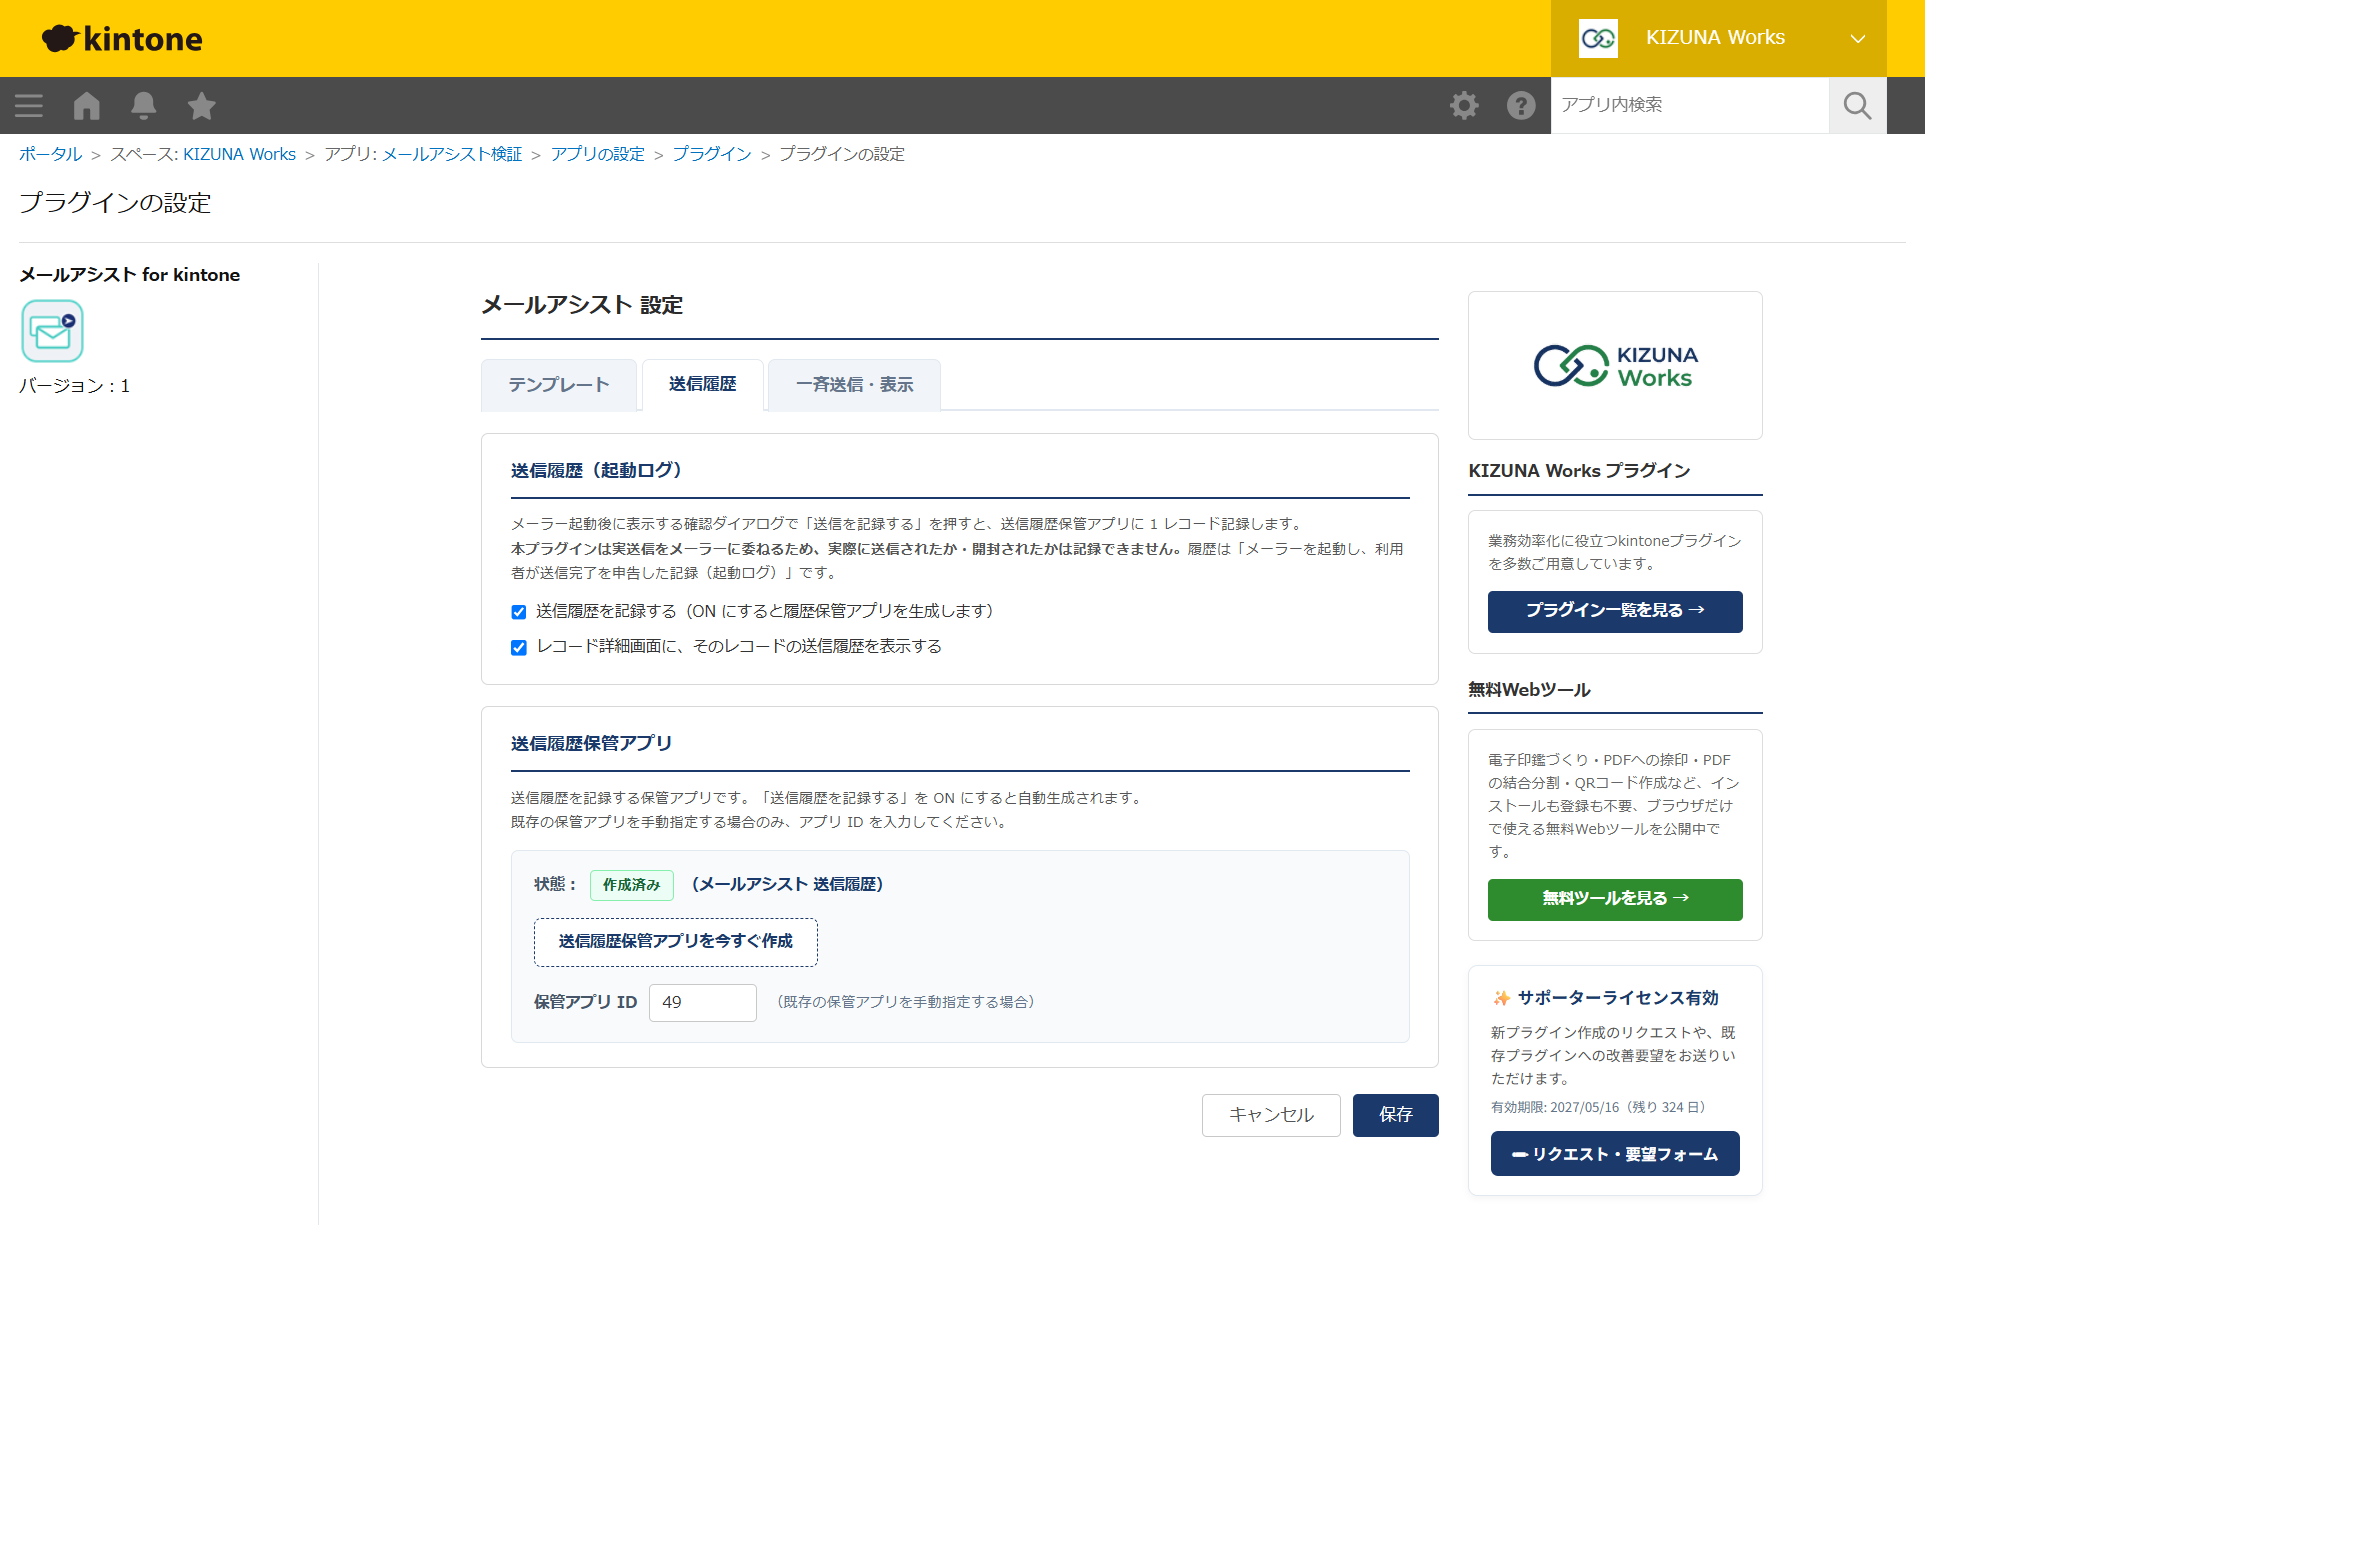This screenshot has height=1568, width=2378.
Task: Open the help question mark icon
Action: (1521, 105)
